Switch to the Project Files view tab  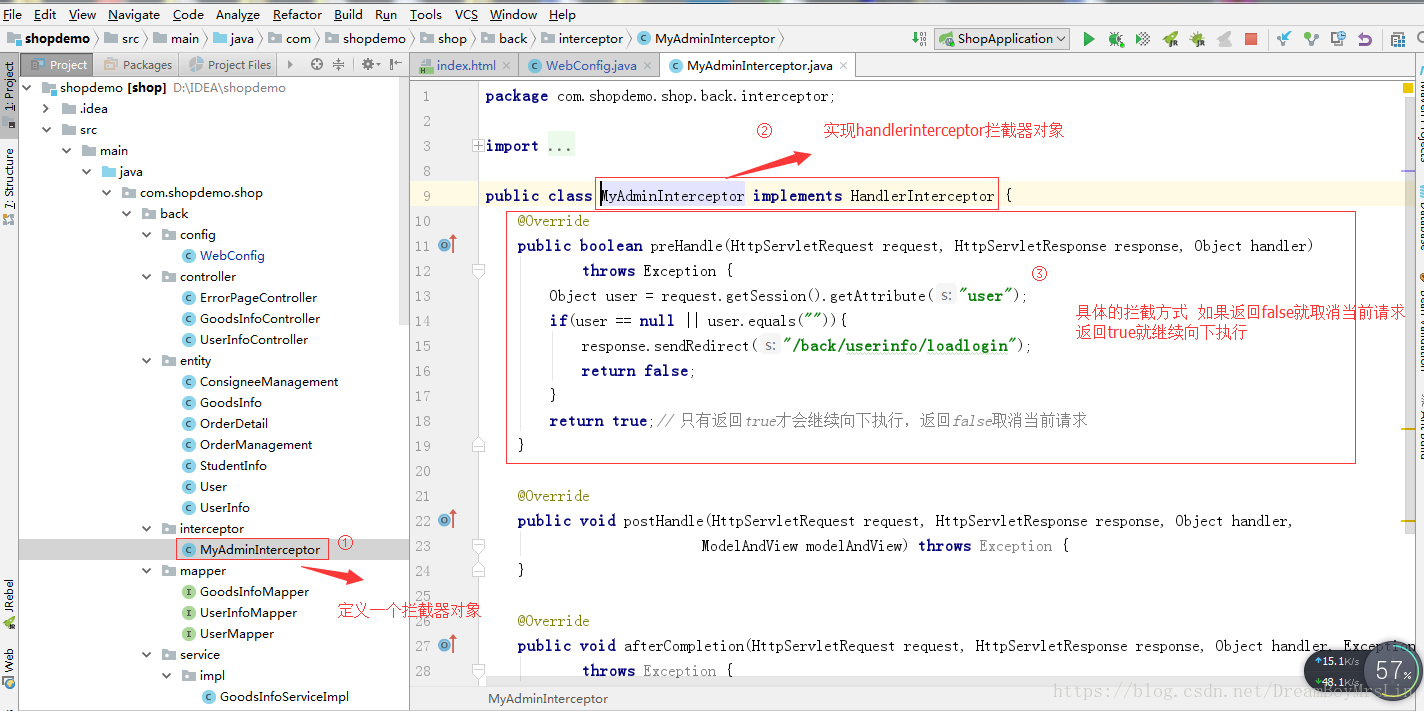pyautogui.click(x=230, y=64)
